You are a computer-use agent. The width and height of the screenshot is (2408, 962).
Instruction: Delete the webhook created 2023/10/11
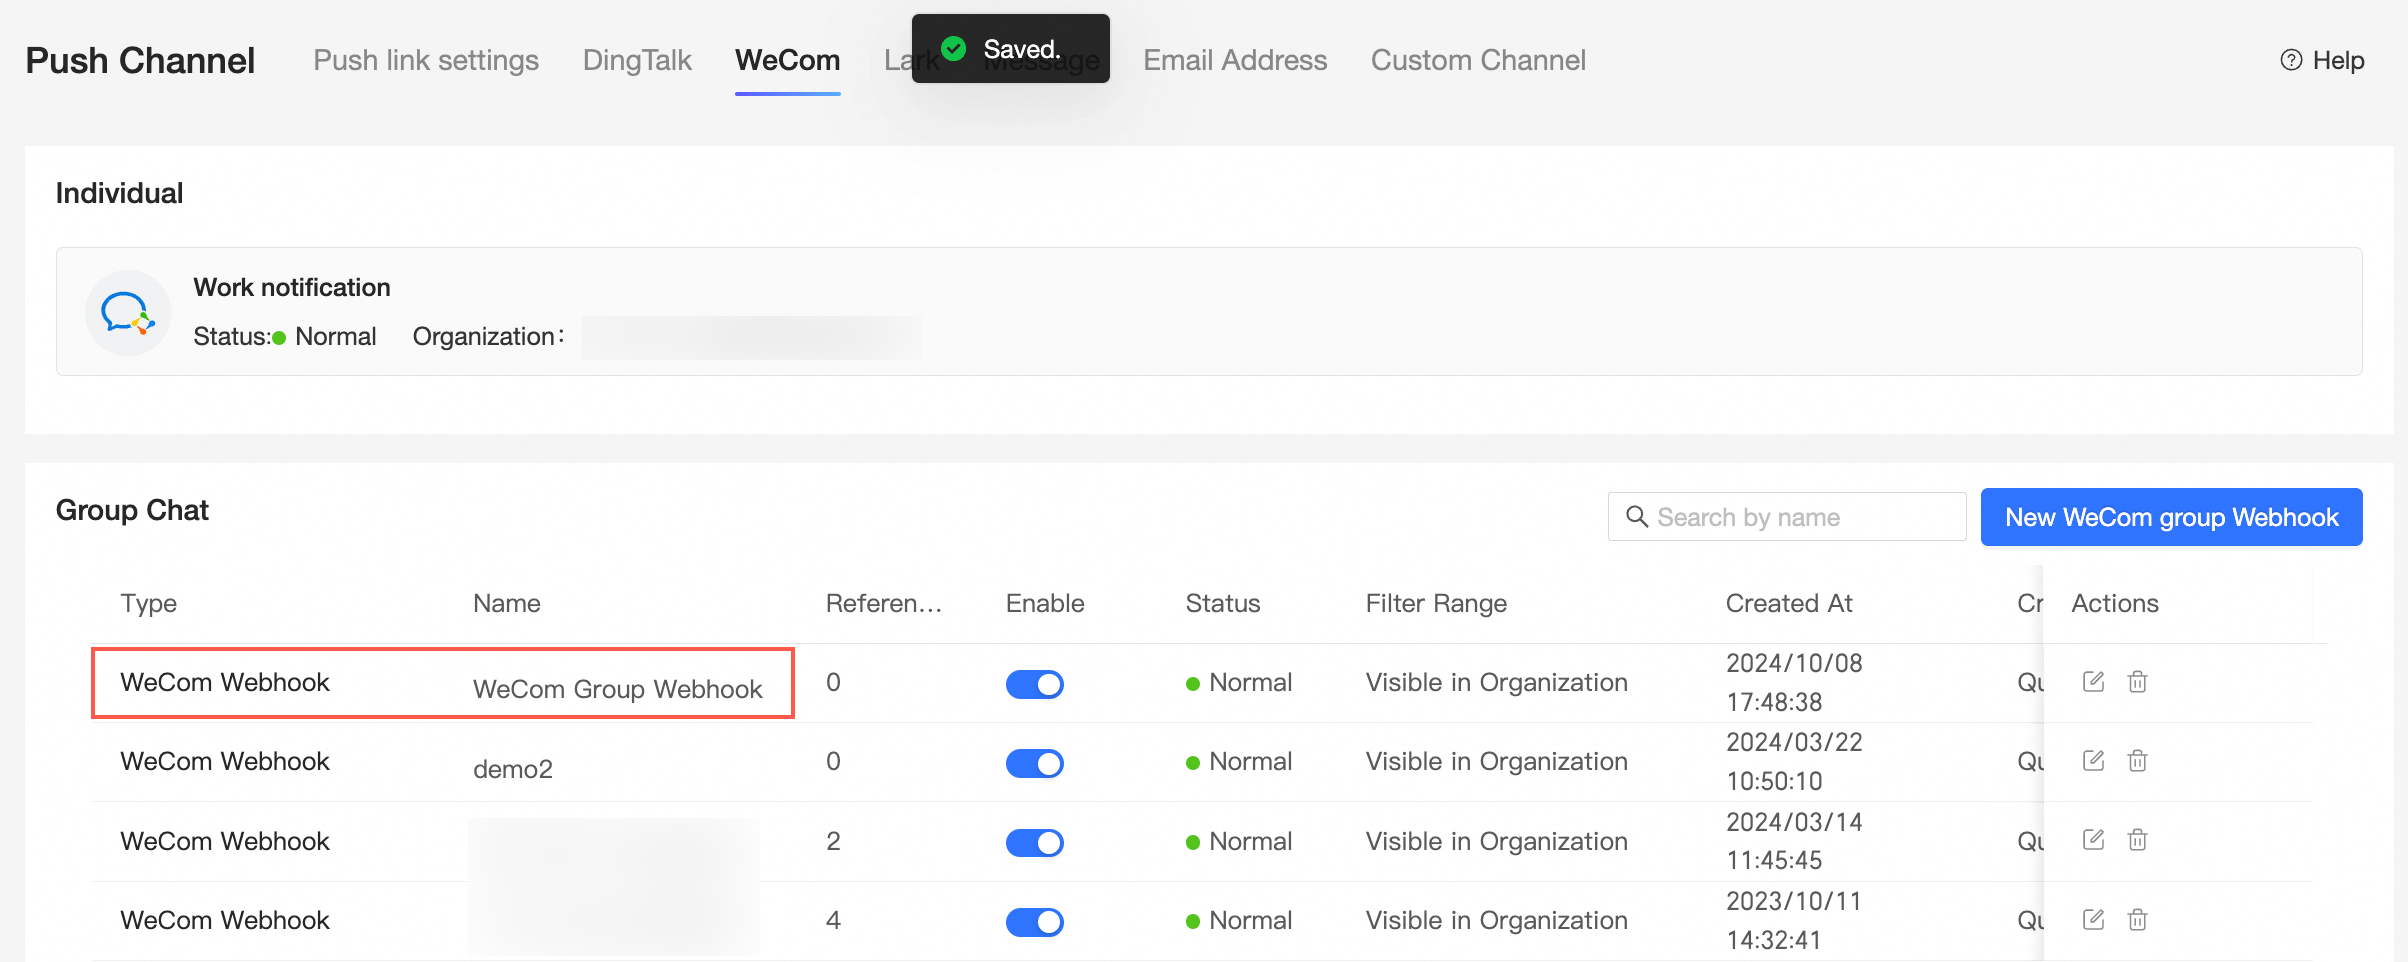tap(2137, 920)
